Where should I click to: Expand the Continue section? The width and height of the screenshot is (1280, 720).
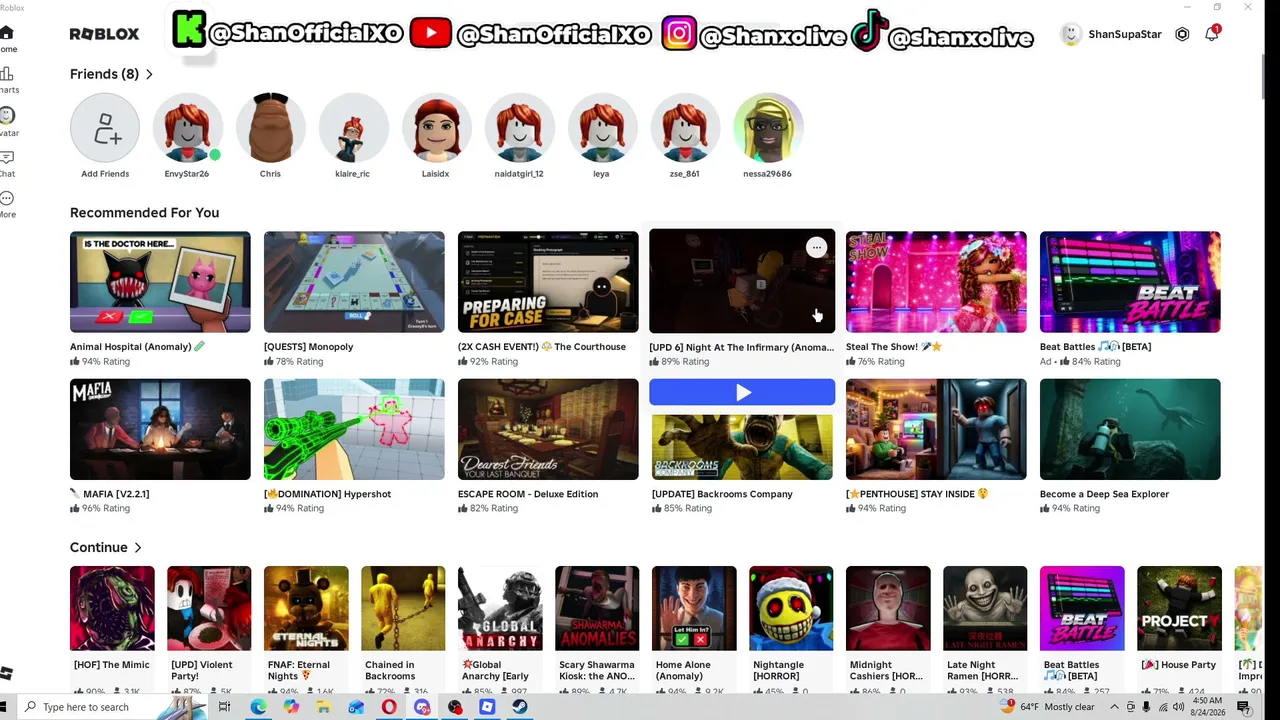[x=106, y=547]
